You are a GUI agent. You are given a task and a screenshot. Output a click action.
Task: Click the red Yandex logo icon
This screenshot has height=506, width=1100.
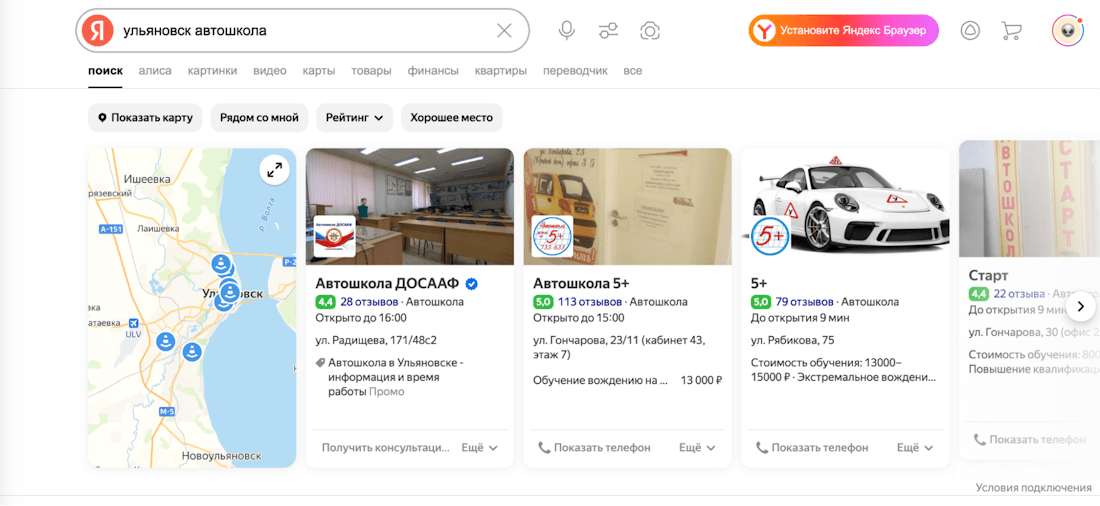pyautogui.click(x=97, y=30)
